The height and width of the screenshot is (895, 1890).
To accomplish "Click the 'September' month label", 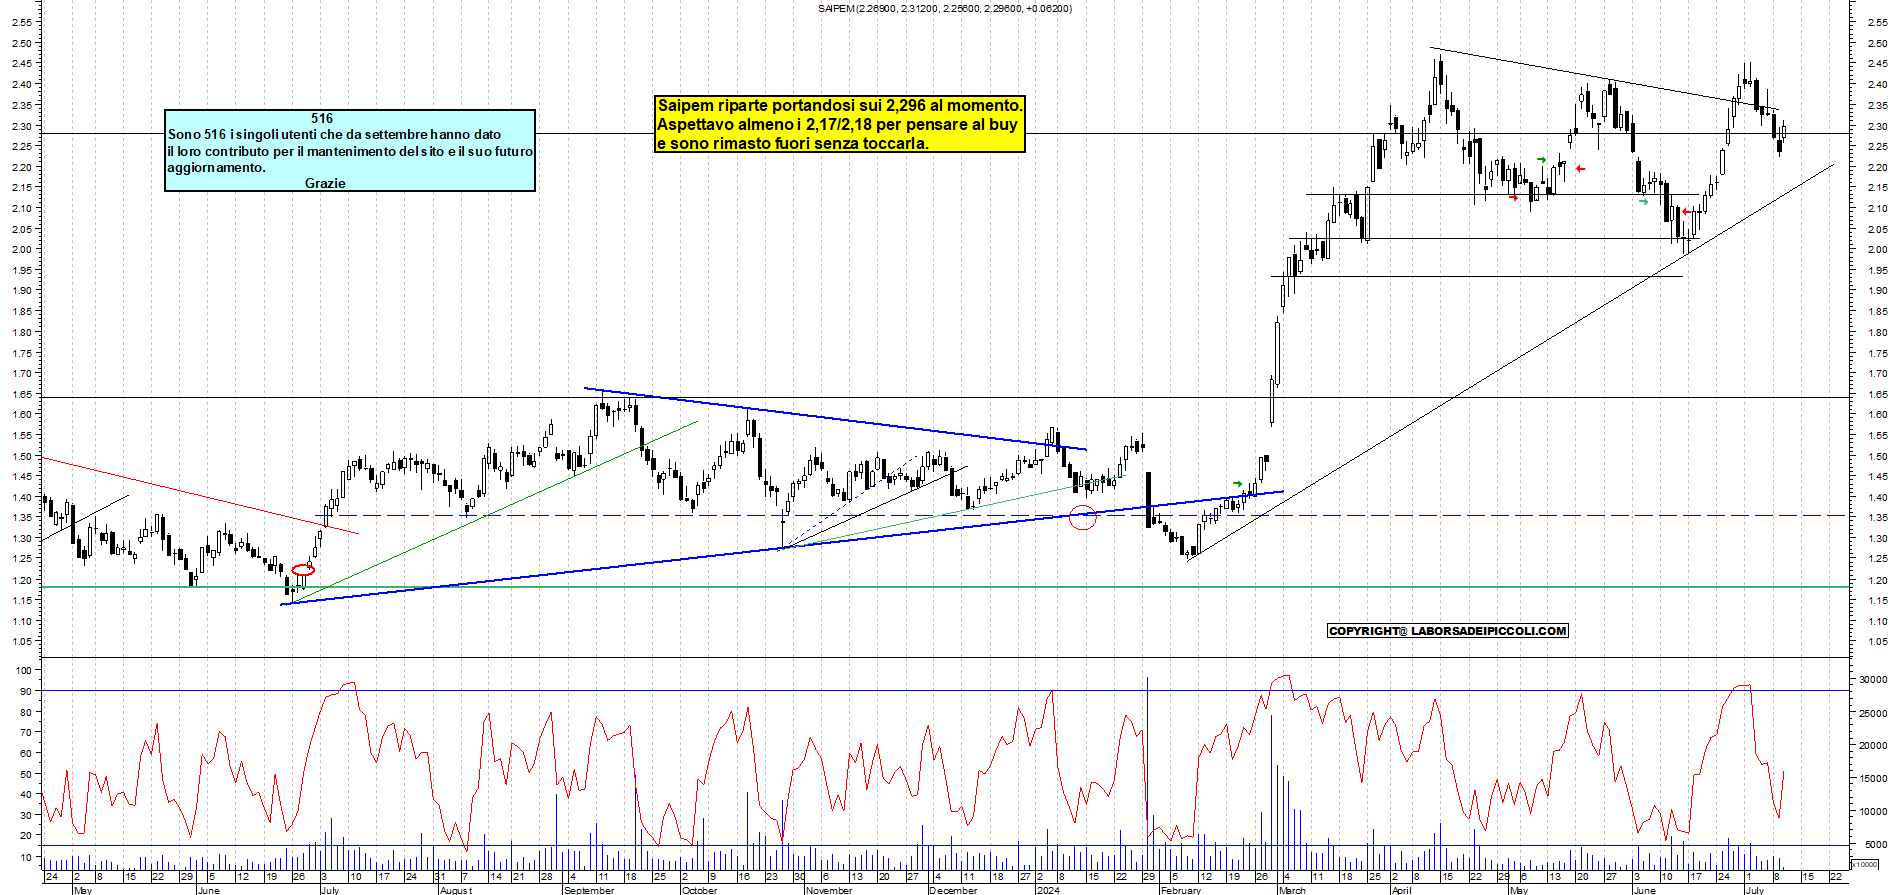I will click(x=590, y=890).
